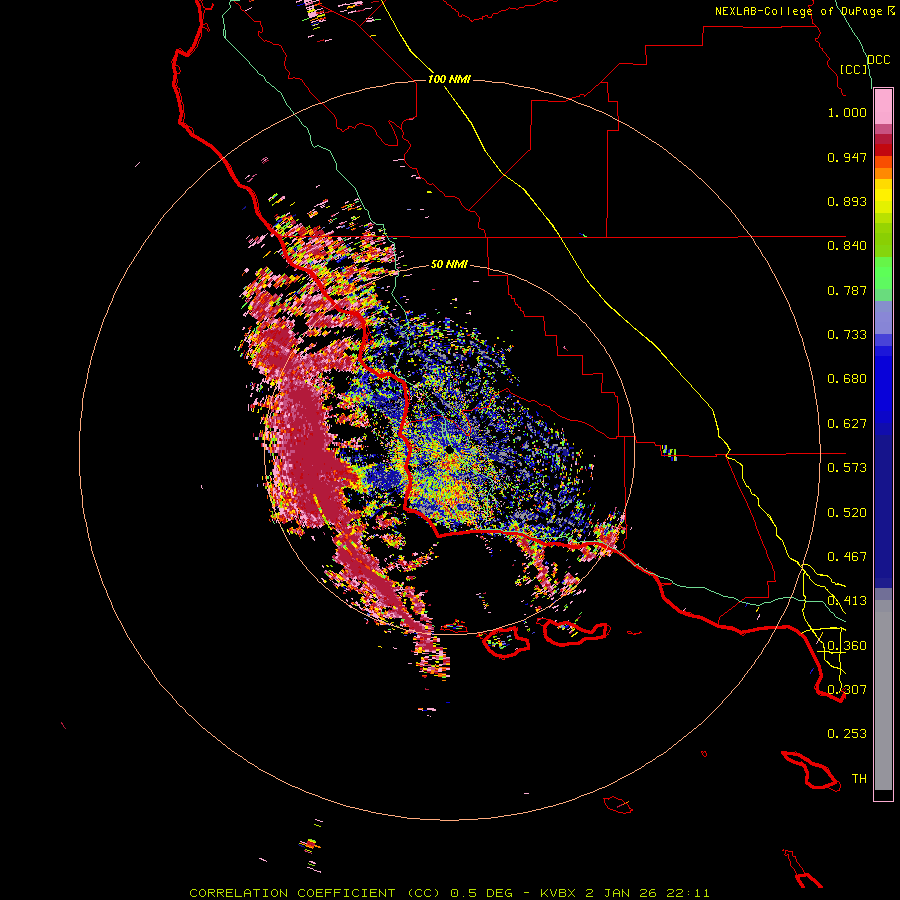This screenshot has width=900, height=900.
Task: Select the 0.627 scale value
Action: click(847, 424)
